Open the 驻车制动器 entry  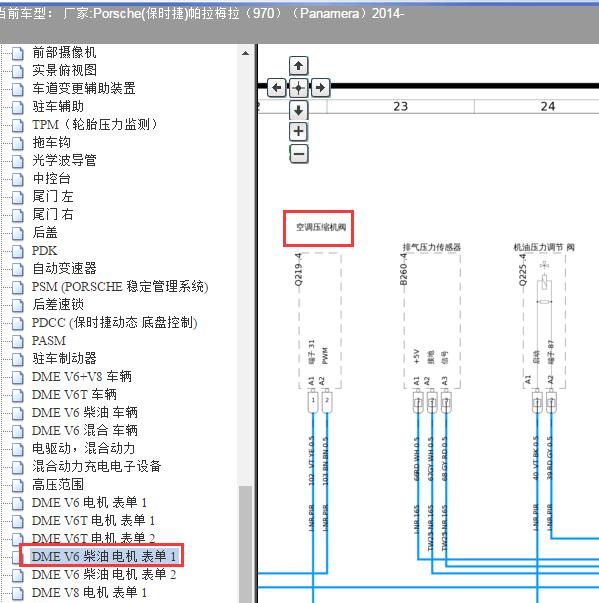point(64,358)
